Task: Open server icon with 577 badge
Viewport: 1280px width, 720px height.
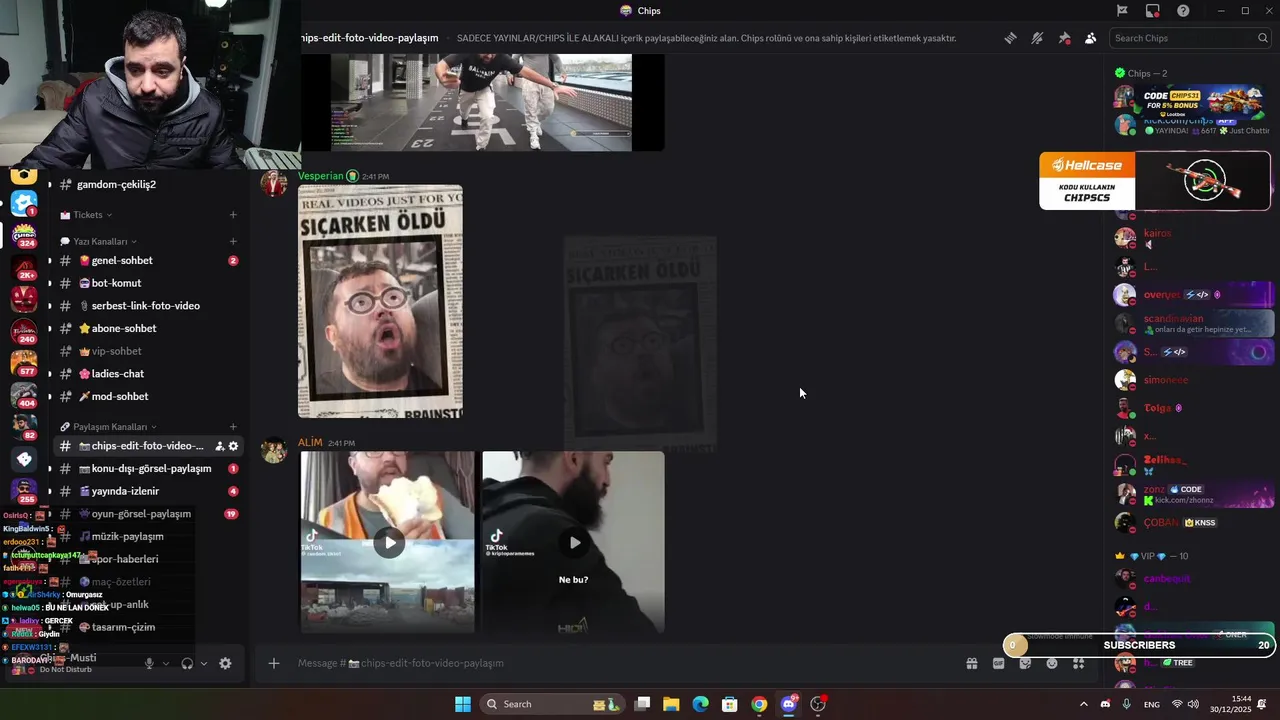Action: [x=24, y=362]
